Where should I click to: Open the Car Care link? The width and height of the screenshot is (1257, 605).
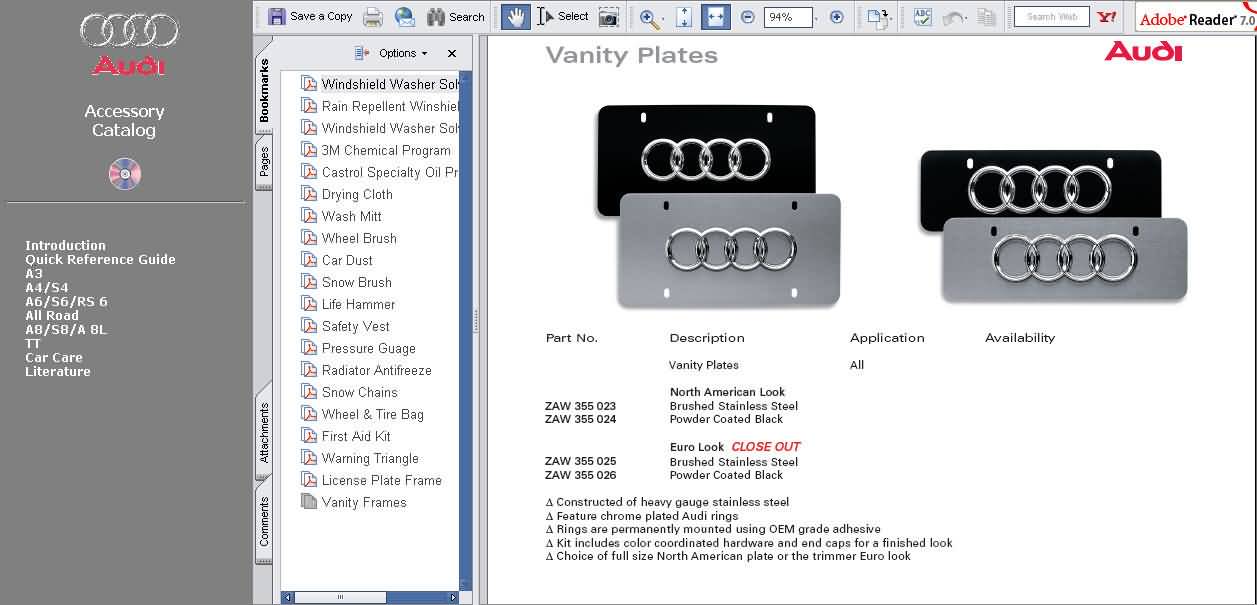tap(54, 357)
